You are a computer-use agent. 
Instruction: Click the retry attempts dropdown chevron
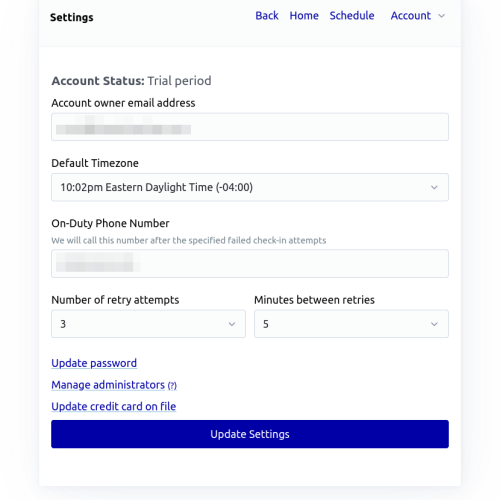click(232, 324)
